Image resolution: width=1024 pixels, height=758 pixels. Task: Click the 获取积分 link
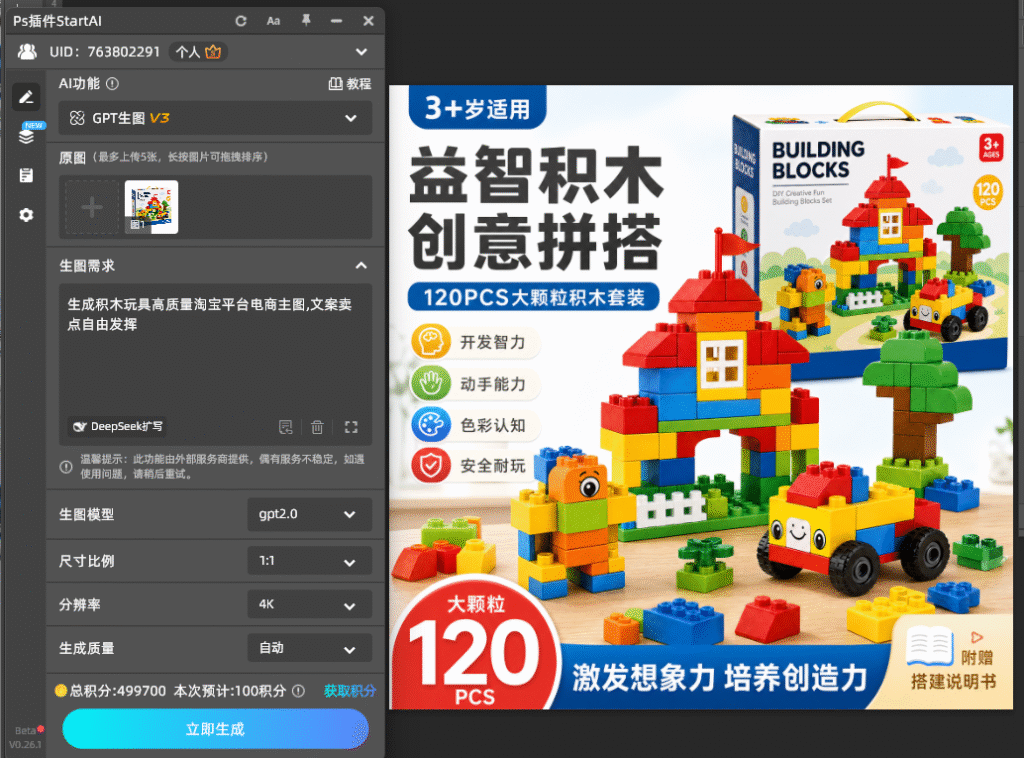pyautogui.click(x=349, y=691)
